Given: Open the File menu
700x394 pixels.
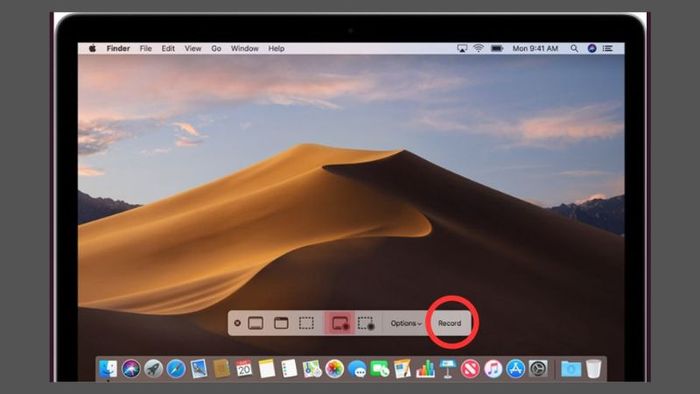Looking at the screenshot, I should [x=146, y=48].
